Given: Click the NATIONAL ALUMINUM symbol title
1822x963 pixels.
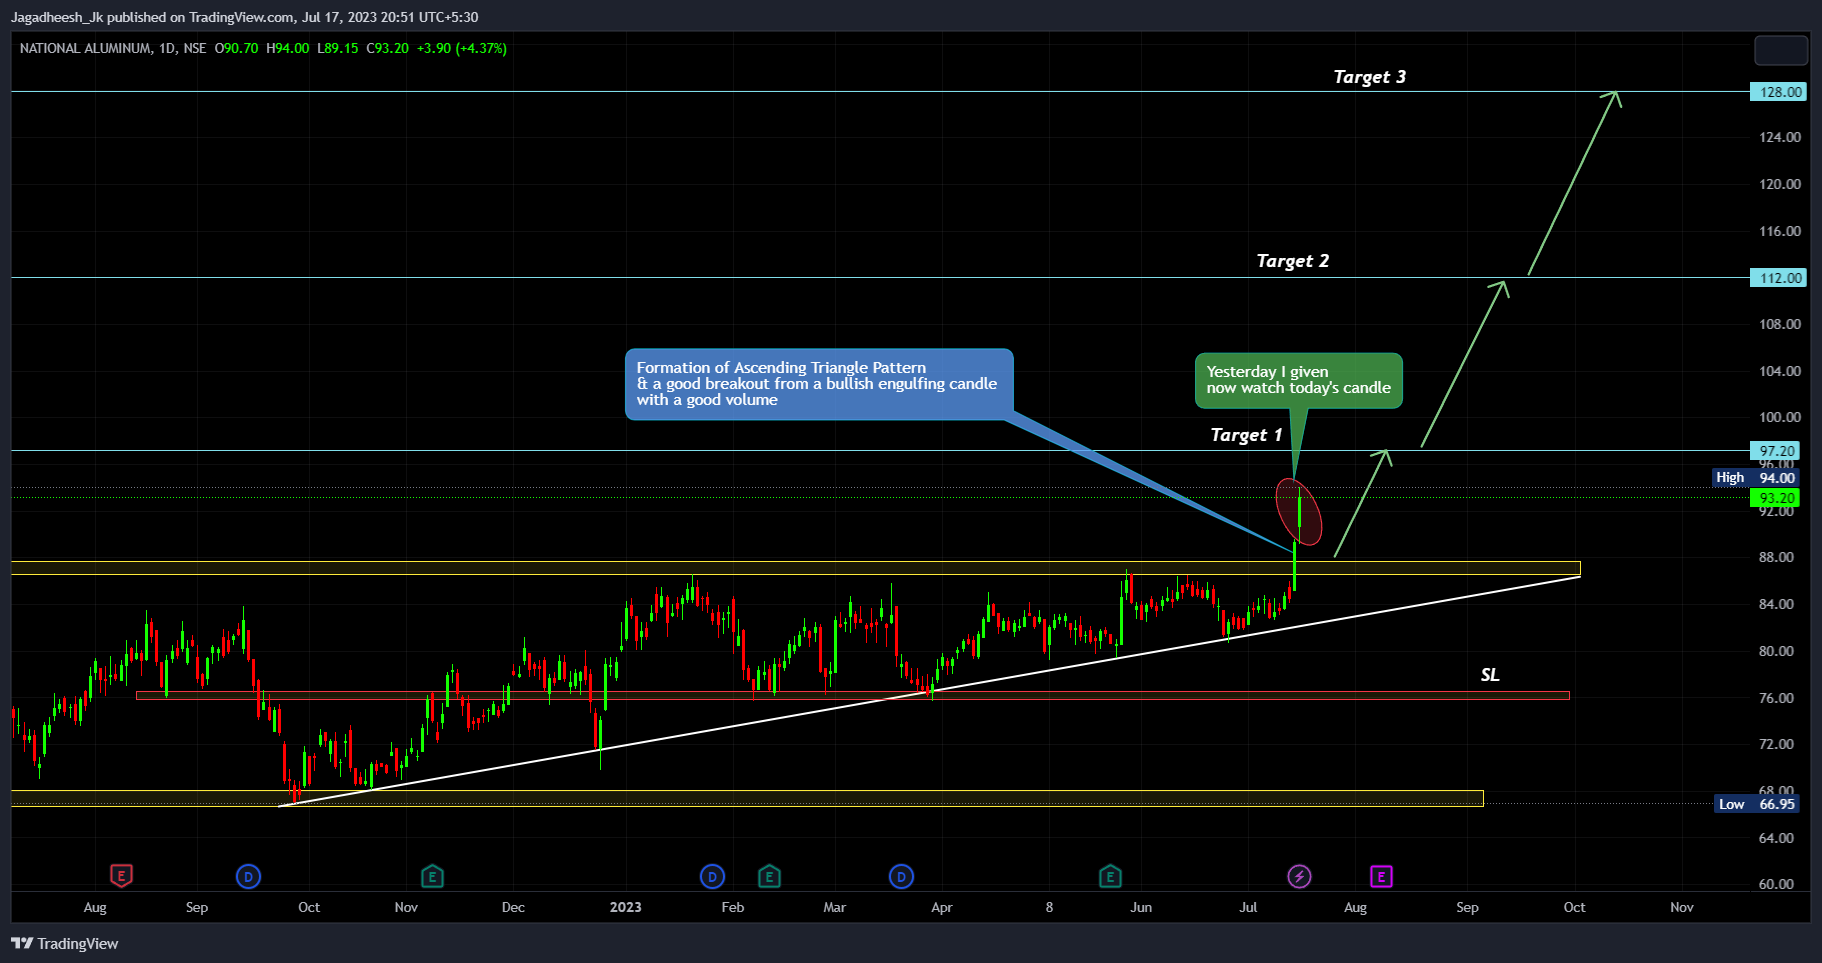Looking at the screenshot, I should pos(86,48).
